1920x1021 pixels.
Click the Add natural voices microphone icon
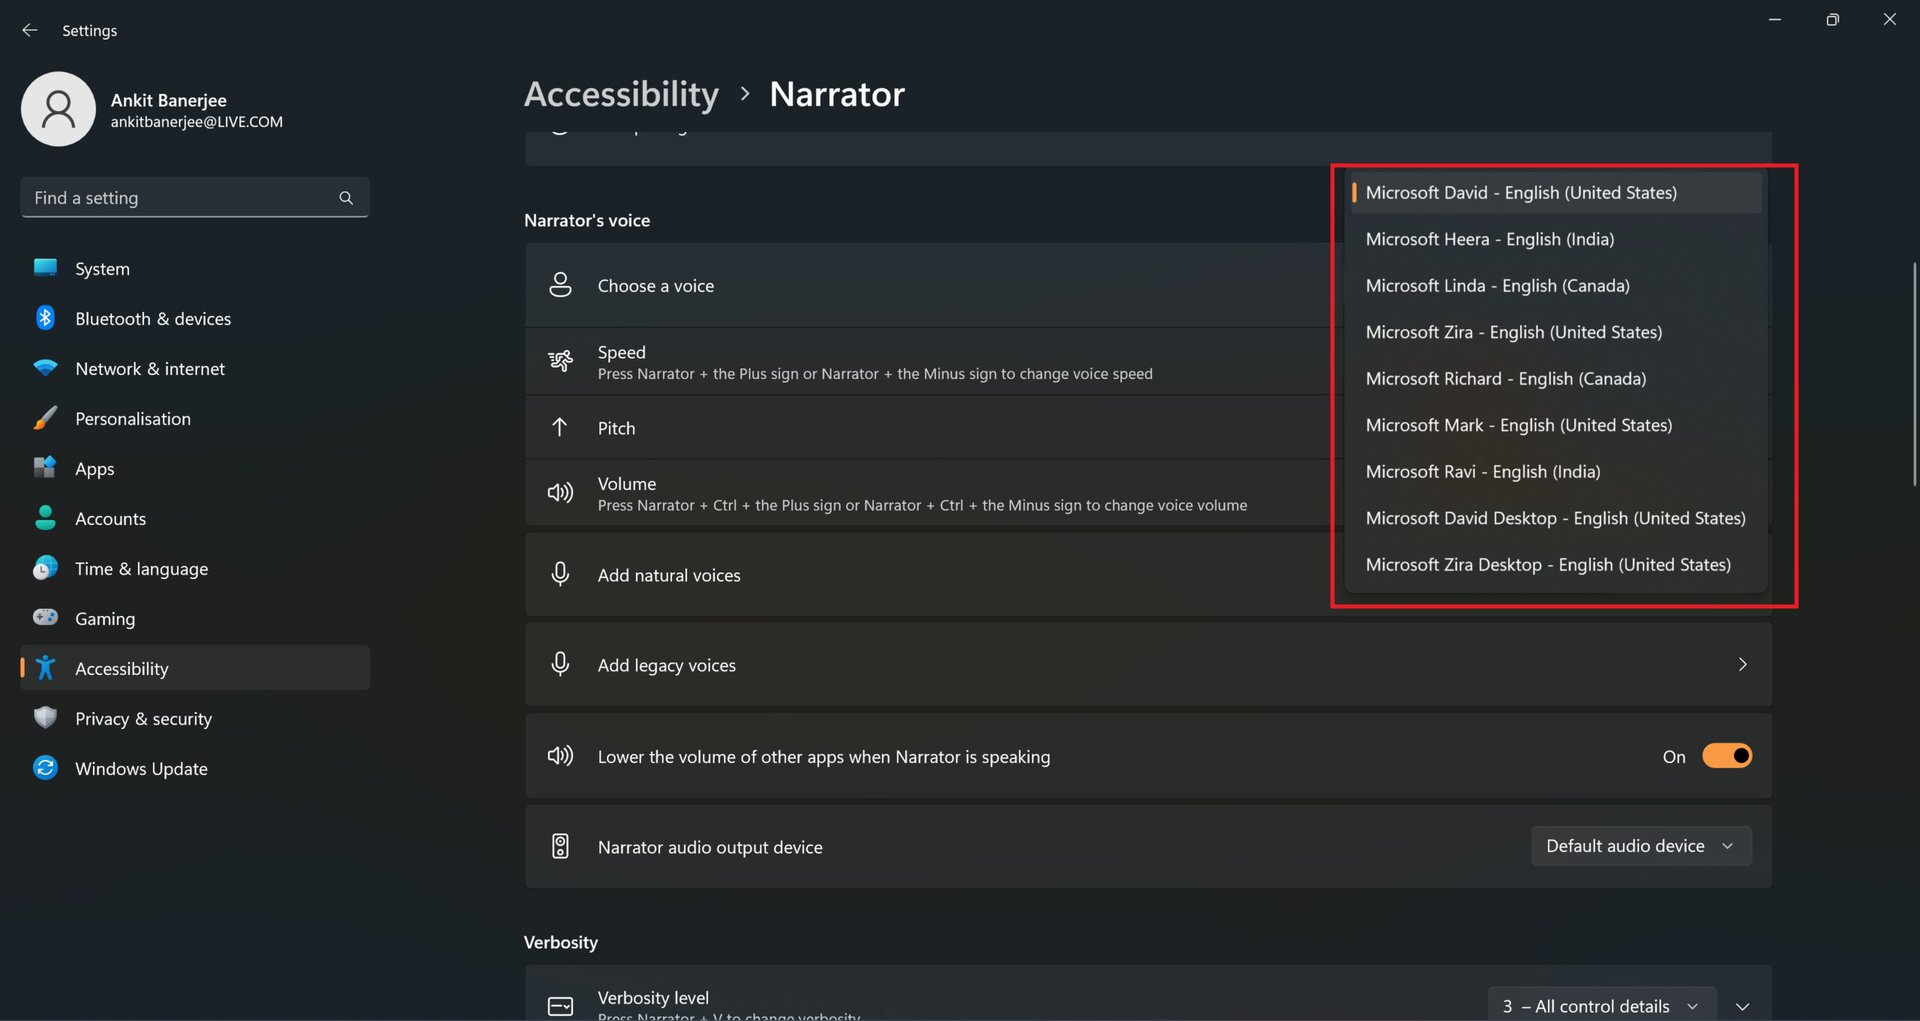(x=560, y=574)
